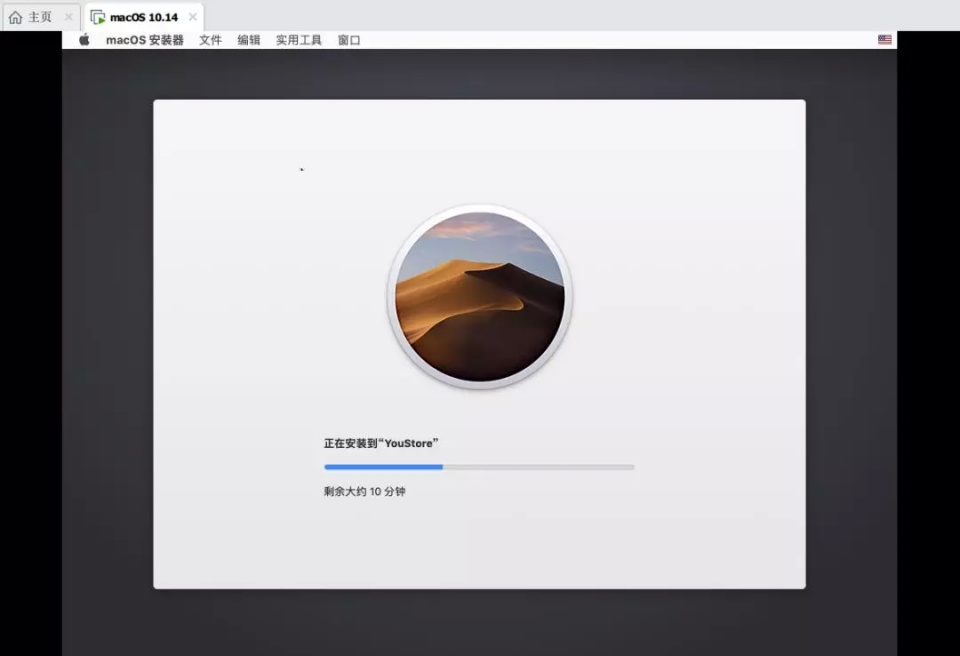Open the 实用工具 menu

(x=298, y=40)
